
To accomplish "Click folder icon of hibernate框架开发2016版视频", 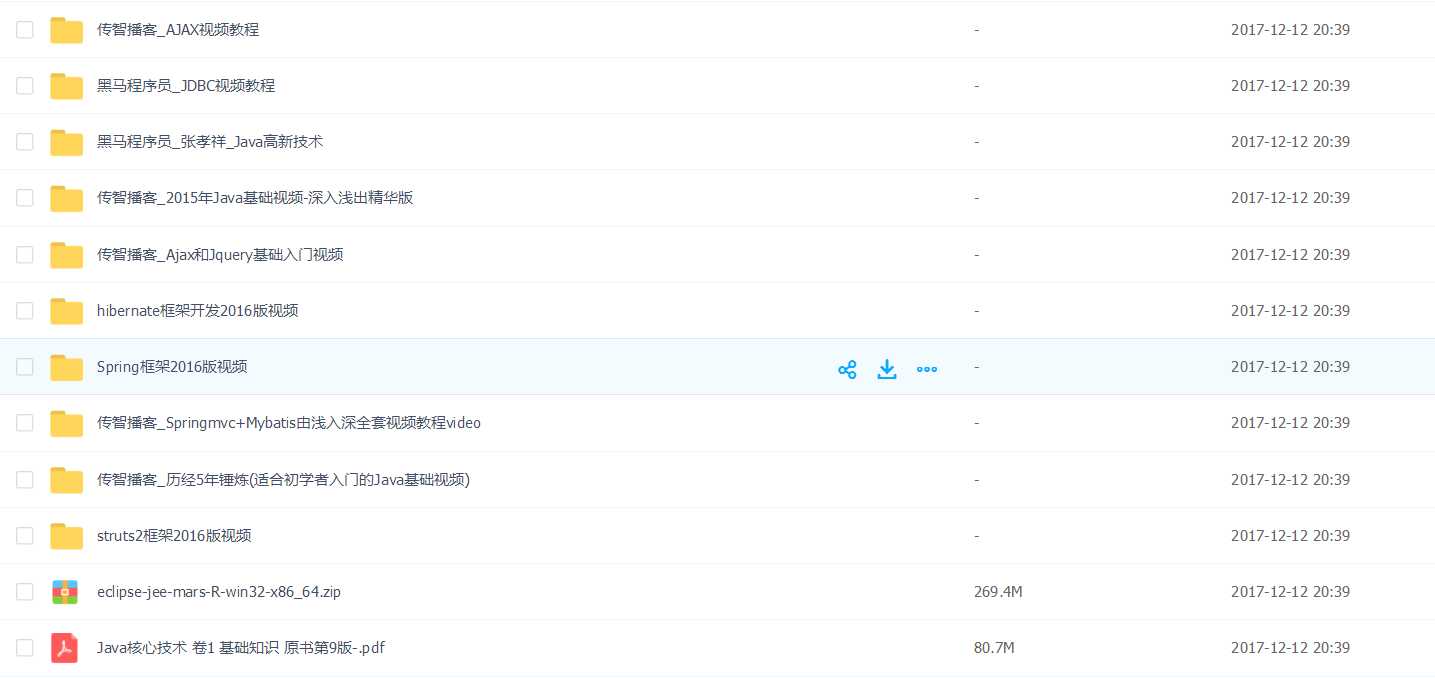I will [x=67, y=311].
